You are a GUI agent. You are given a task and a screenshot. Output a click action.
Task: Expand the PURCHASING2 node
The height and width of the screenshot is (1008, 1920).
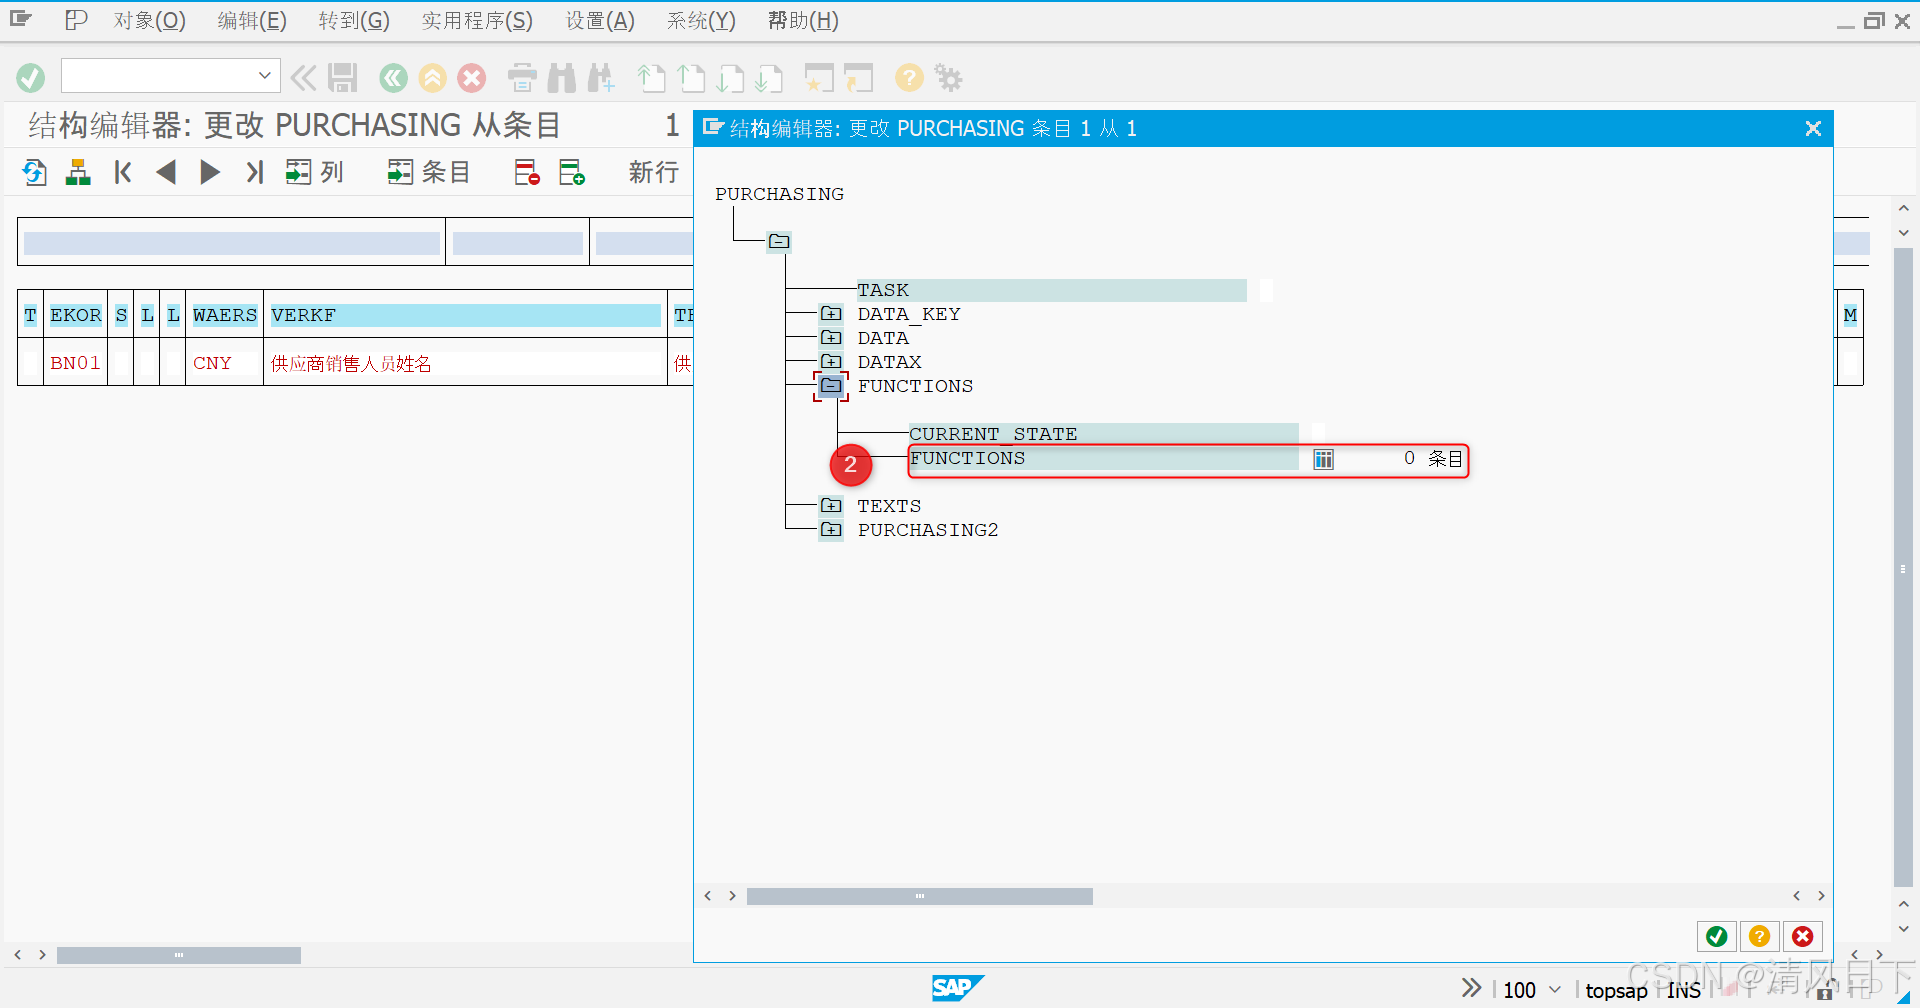[x=831, y=529]
